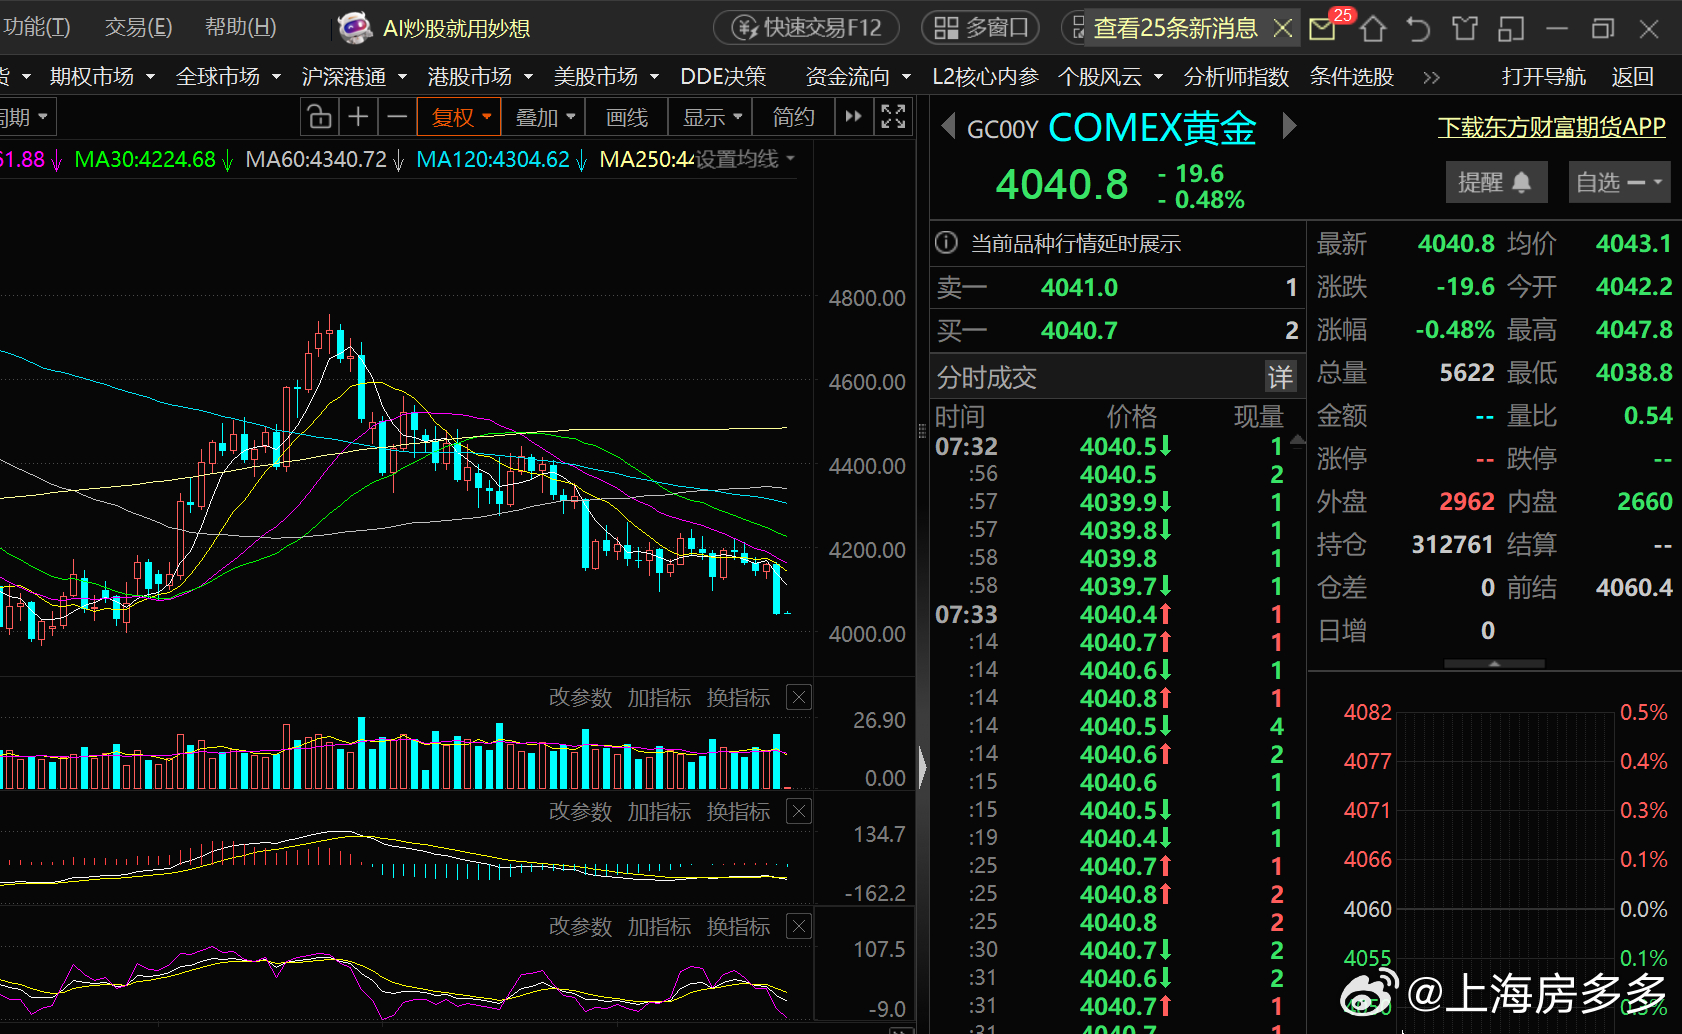
Task: Open the mail inbox icon with 25 badge
Action: coord(1323,28)
